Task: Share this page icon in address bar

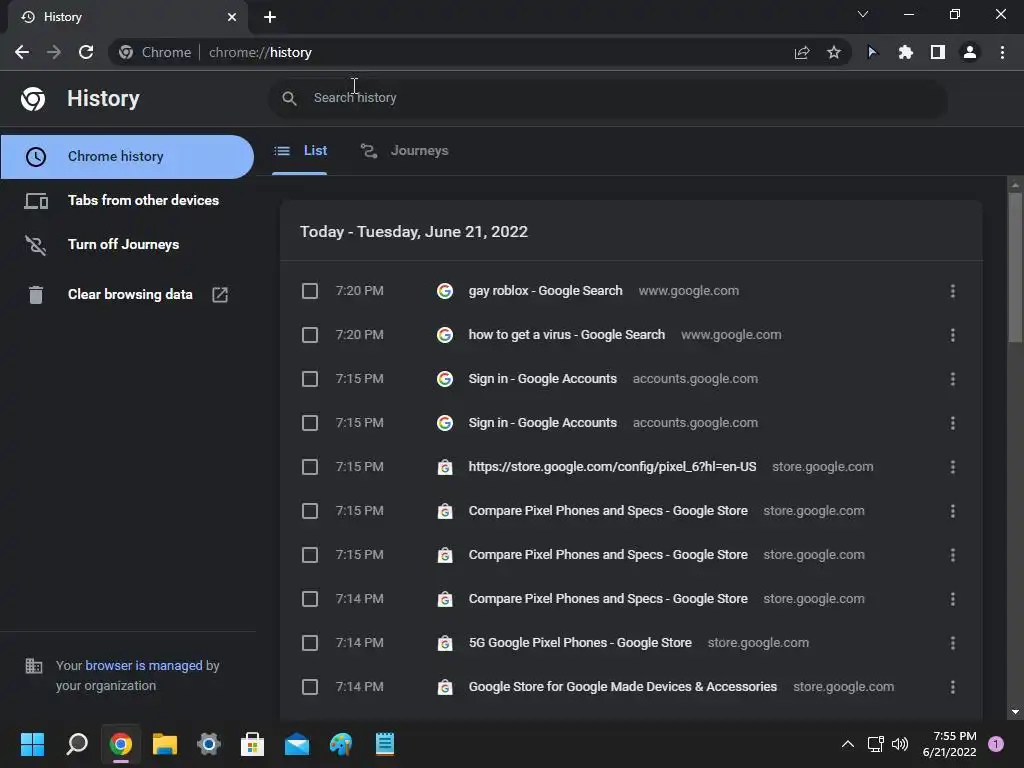Action: (x=802, y=52)
